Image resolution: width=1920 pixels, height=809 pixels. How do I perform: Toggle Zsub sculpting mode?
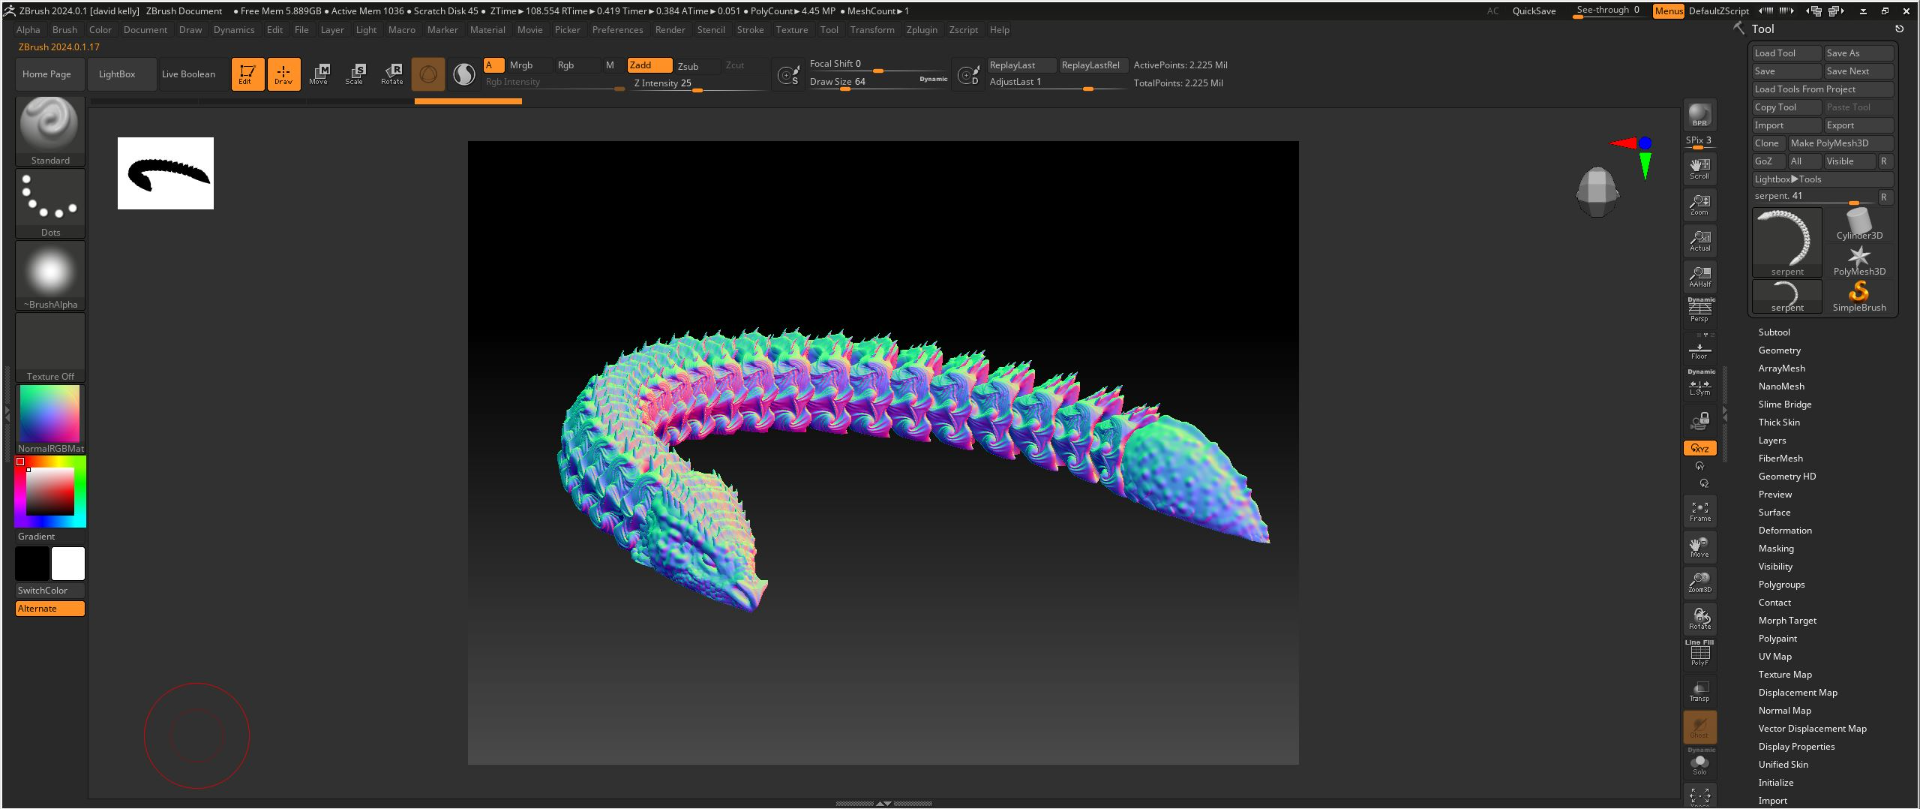pos(689,66)
